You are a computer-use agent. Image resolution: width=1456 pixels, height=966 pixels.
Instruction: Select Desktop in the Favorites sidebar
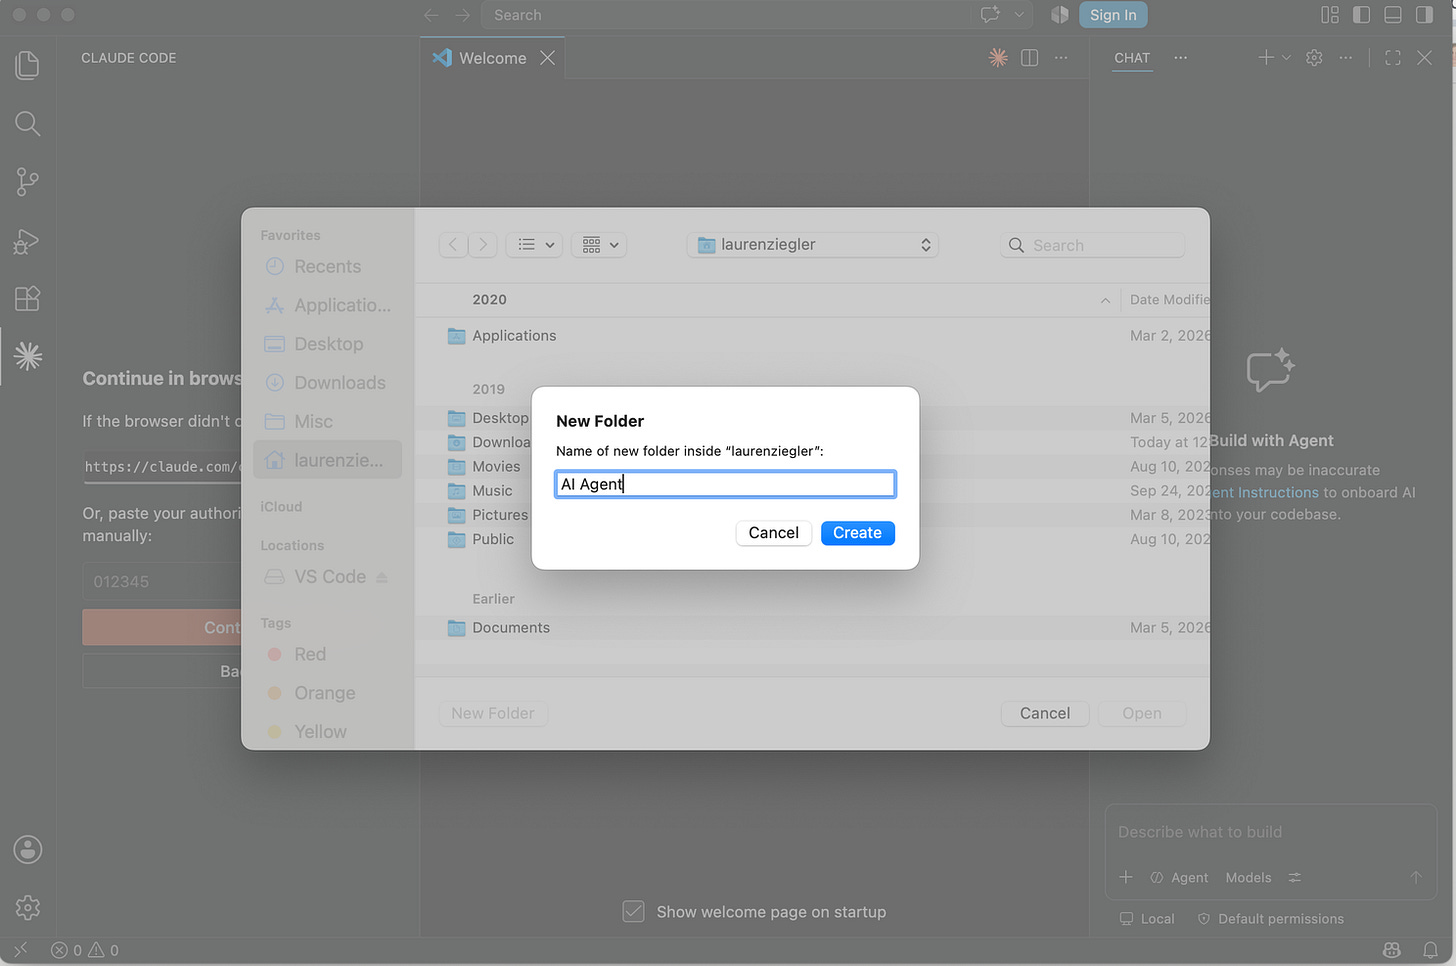point(327,344)
